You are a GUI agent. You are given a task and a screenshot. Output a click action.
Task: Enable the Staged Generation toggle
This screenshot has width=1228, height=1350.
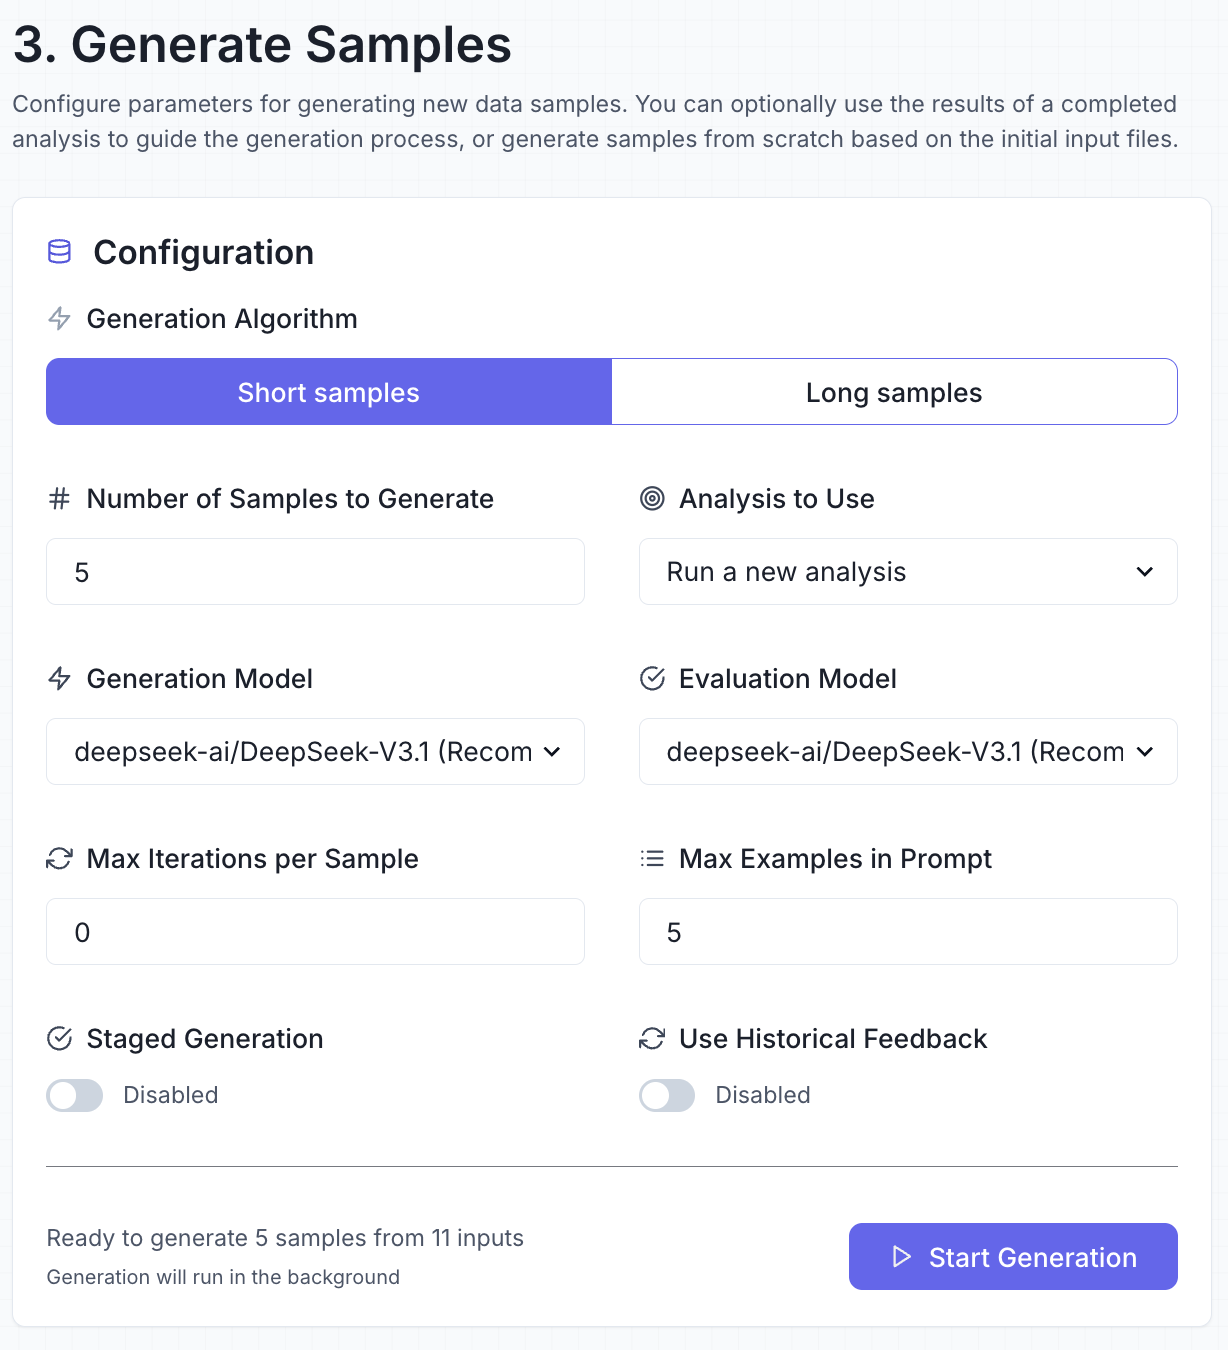pos(74,1095)
